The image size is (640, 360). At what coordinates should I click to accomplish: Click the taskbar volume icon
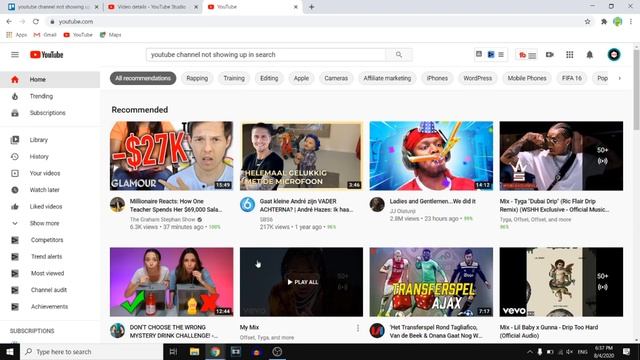(569, 352)
